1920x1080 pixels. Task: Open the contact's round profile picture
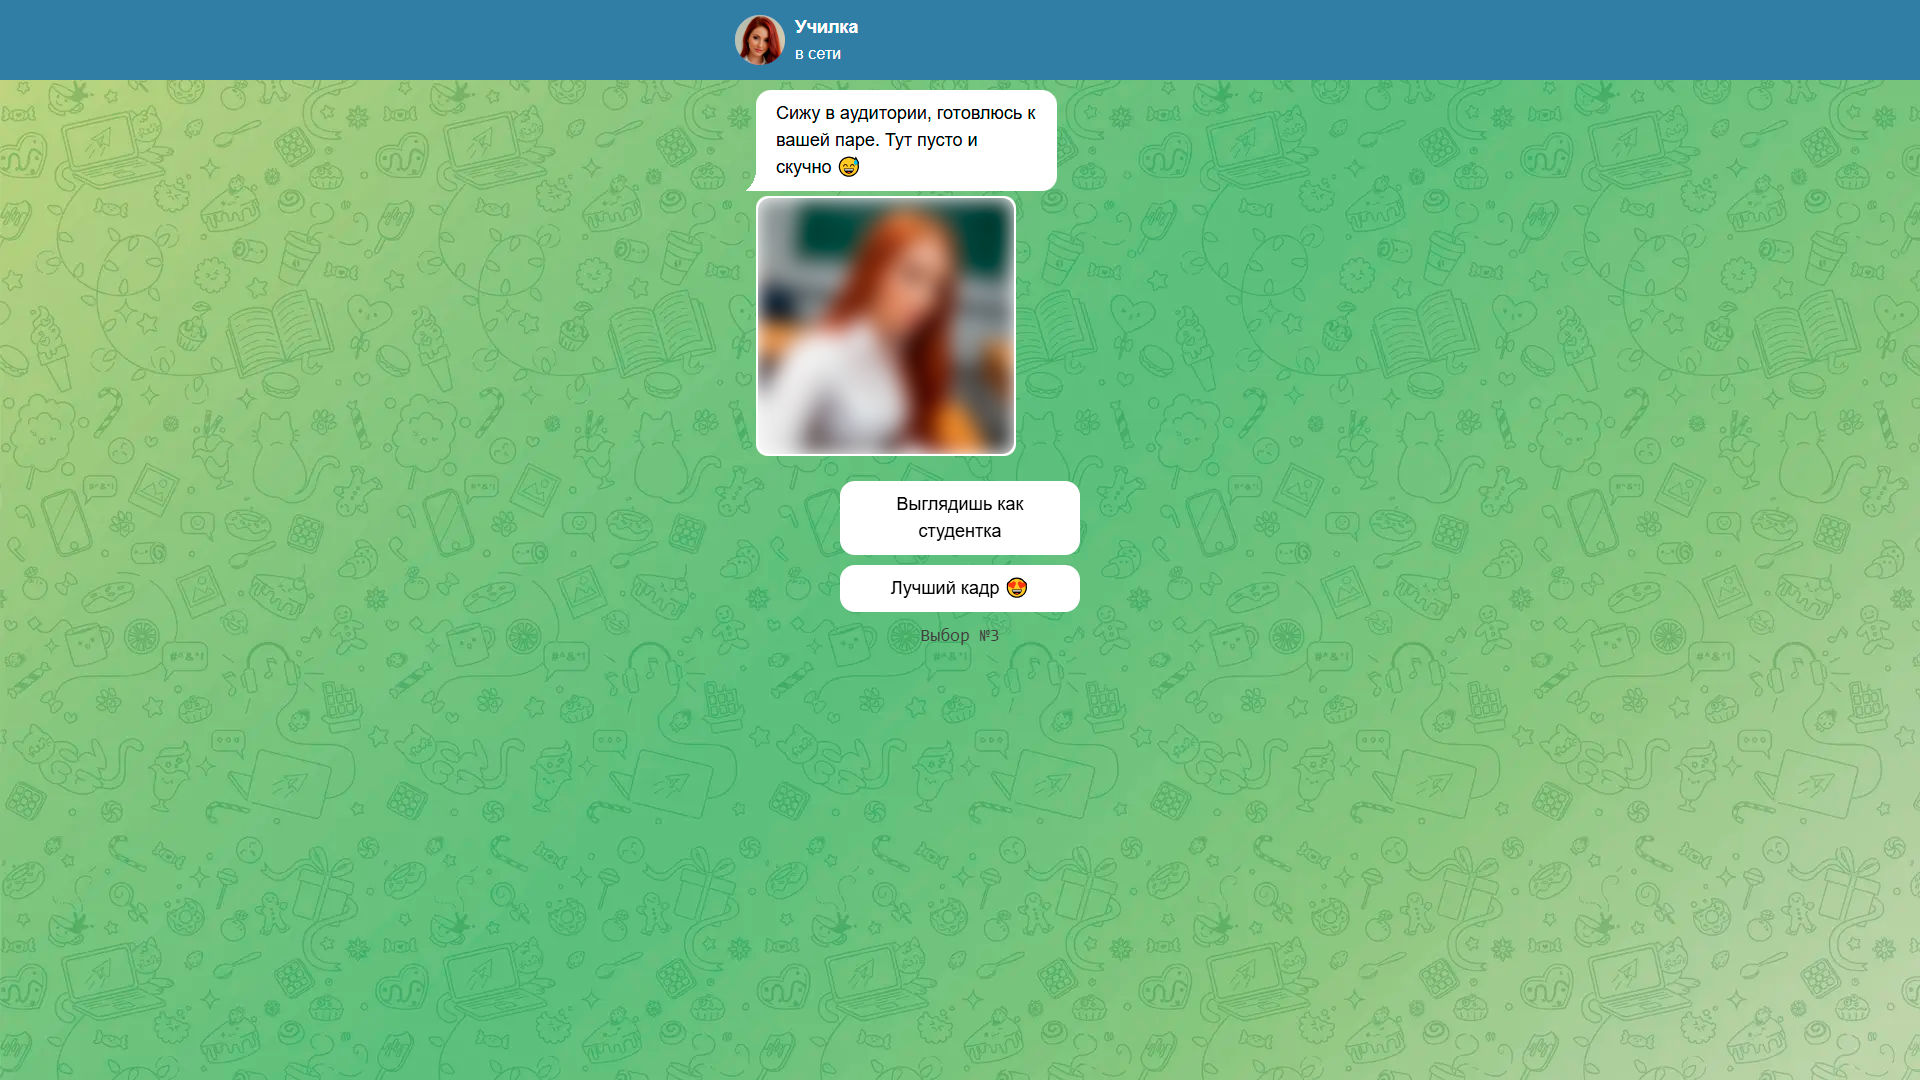coord(760,39)
